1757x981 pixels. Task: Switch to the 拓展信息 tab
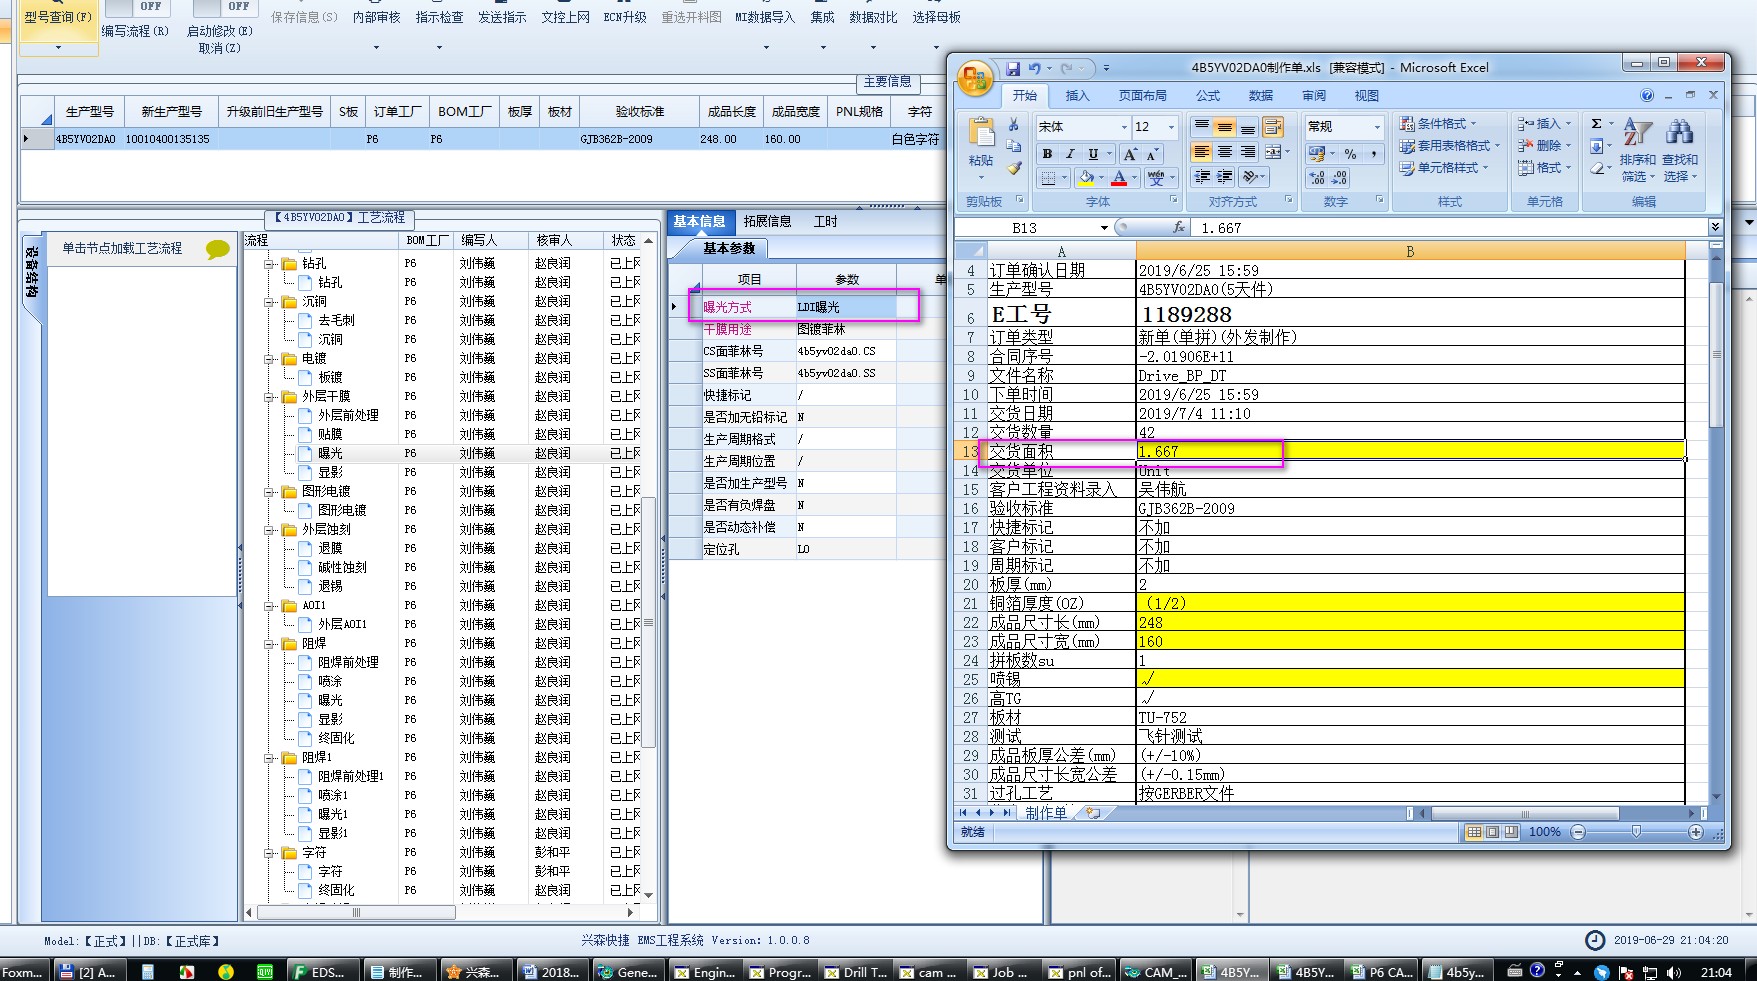coord(767,222)
